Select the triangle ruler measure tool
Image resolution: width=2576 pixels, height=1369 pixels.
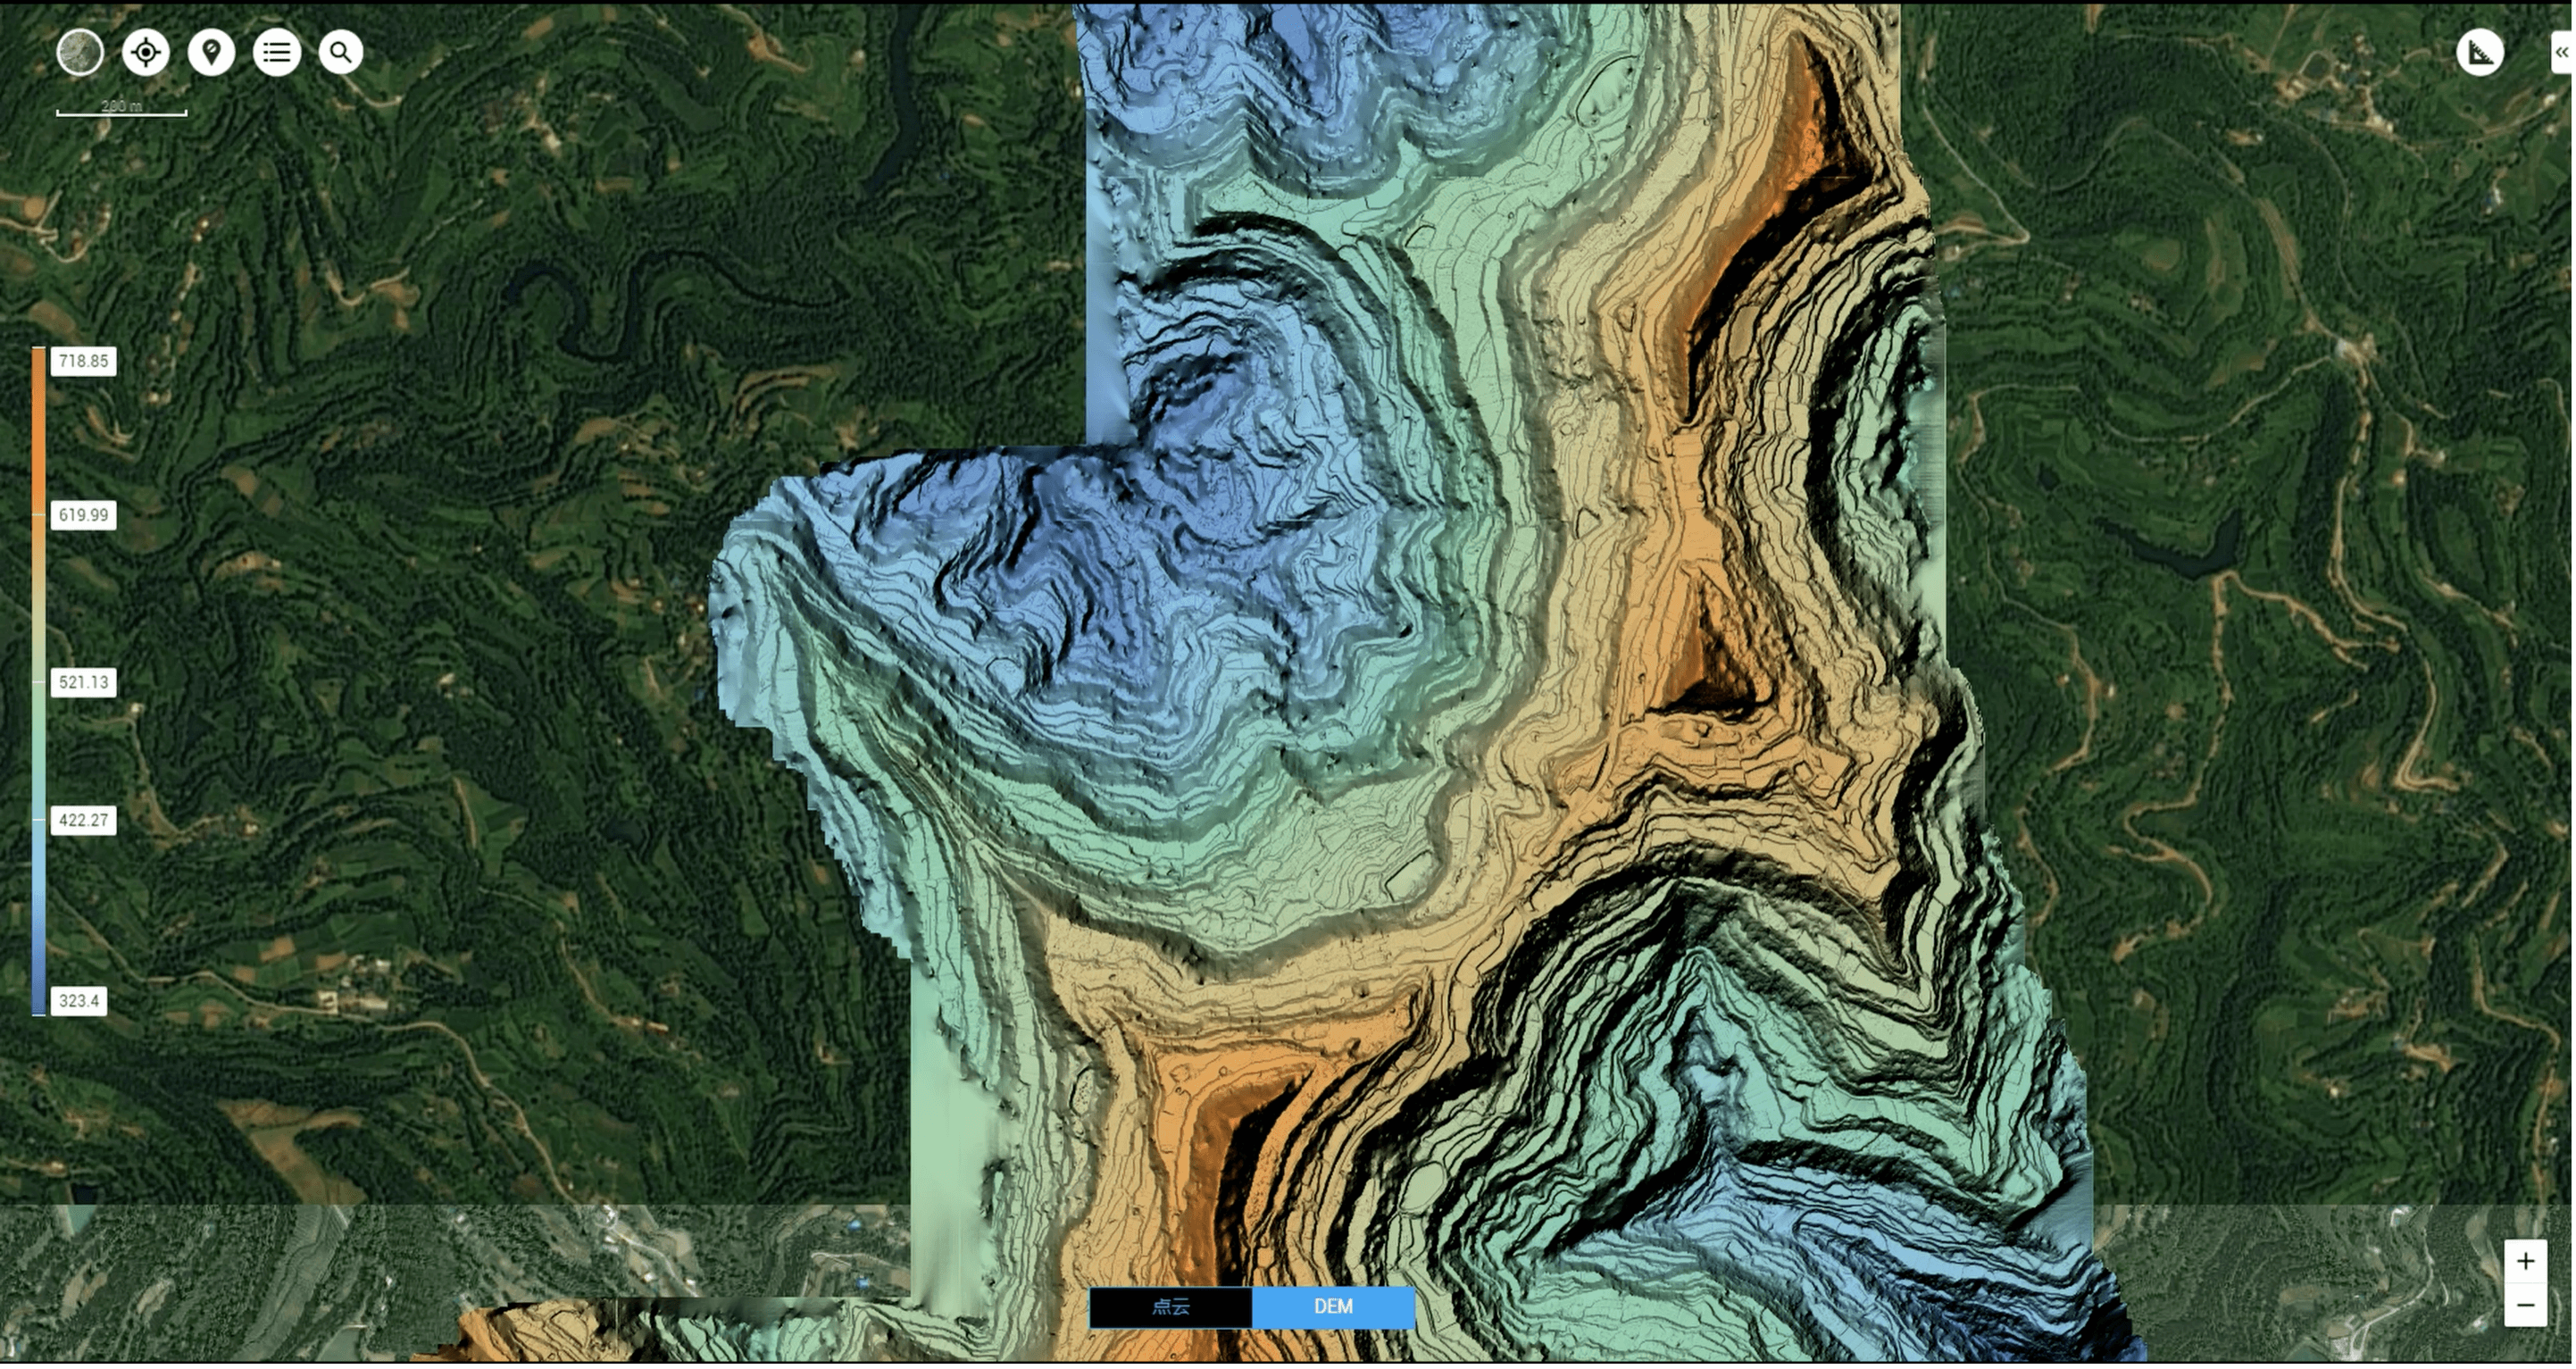click(x=2480, y=52)
